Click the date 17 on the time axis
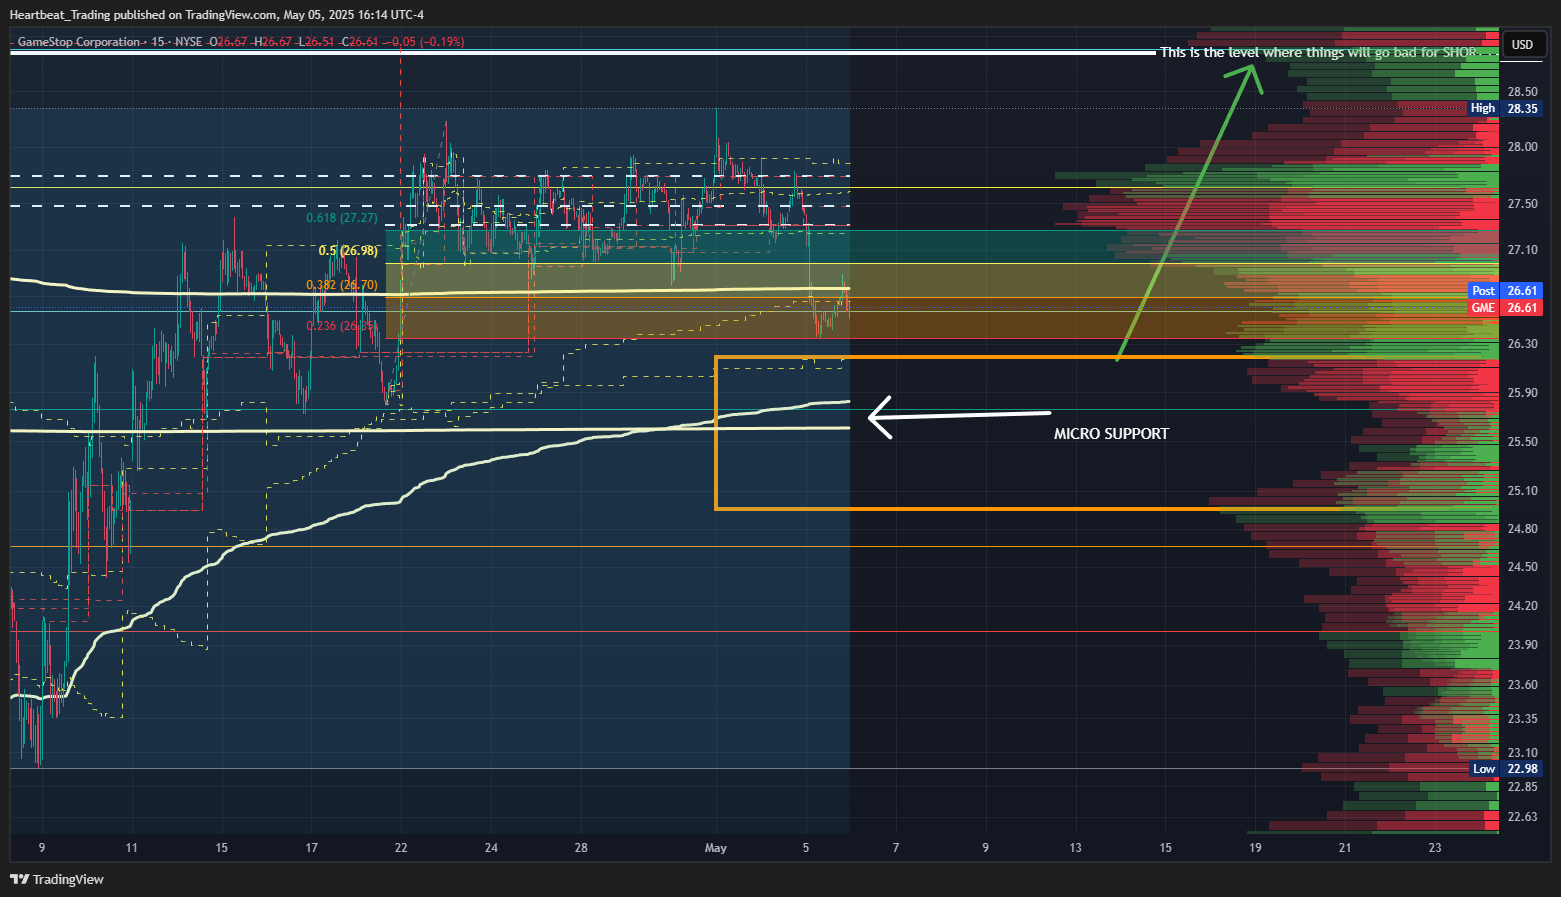The height and width of the screenshot is (897, 1561). pos(312,848)
